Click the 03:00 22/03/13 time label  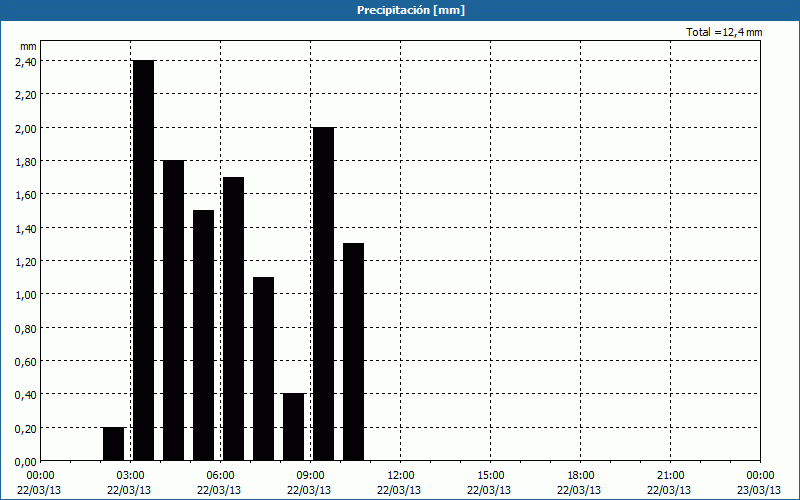(x=129, y=483)
